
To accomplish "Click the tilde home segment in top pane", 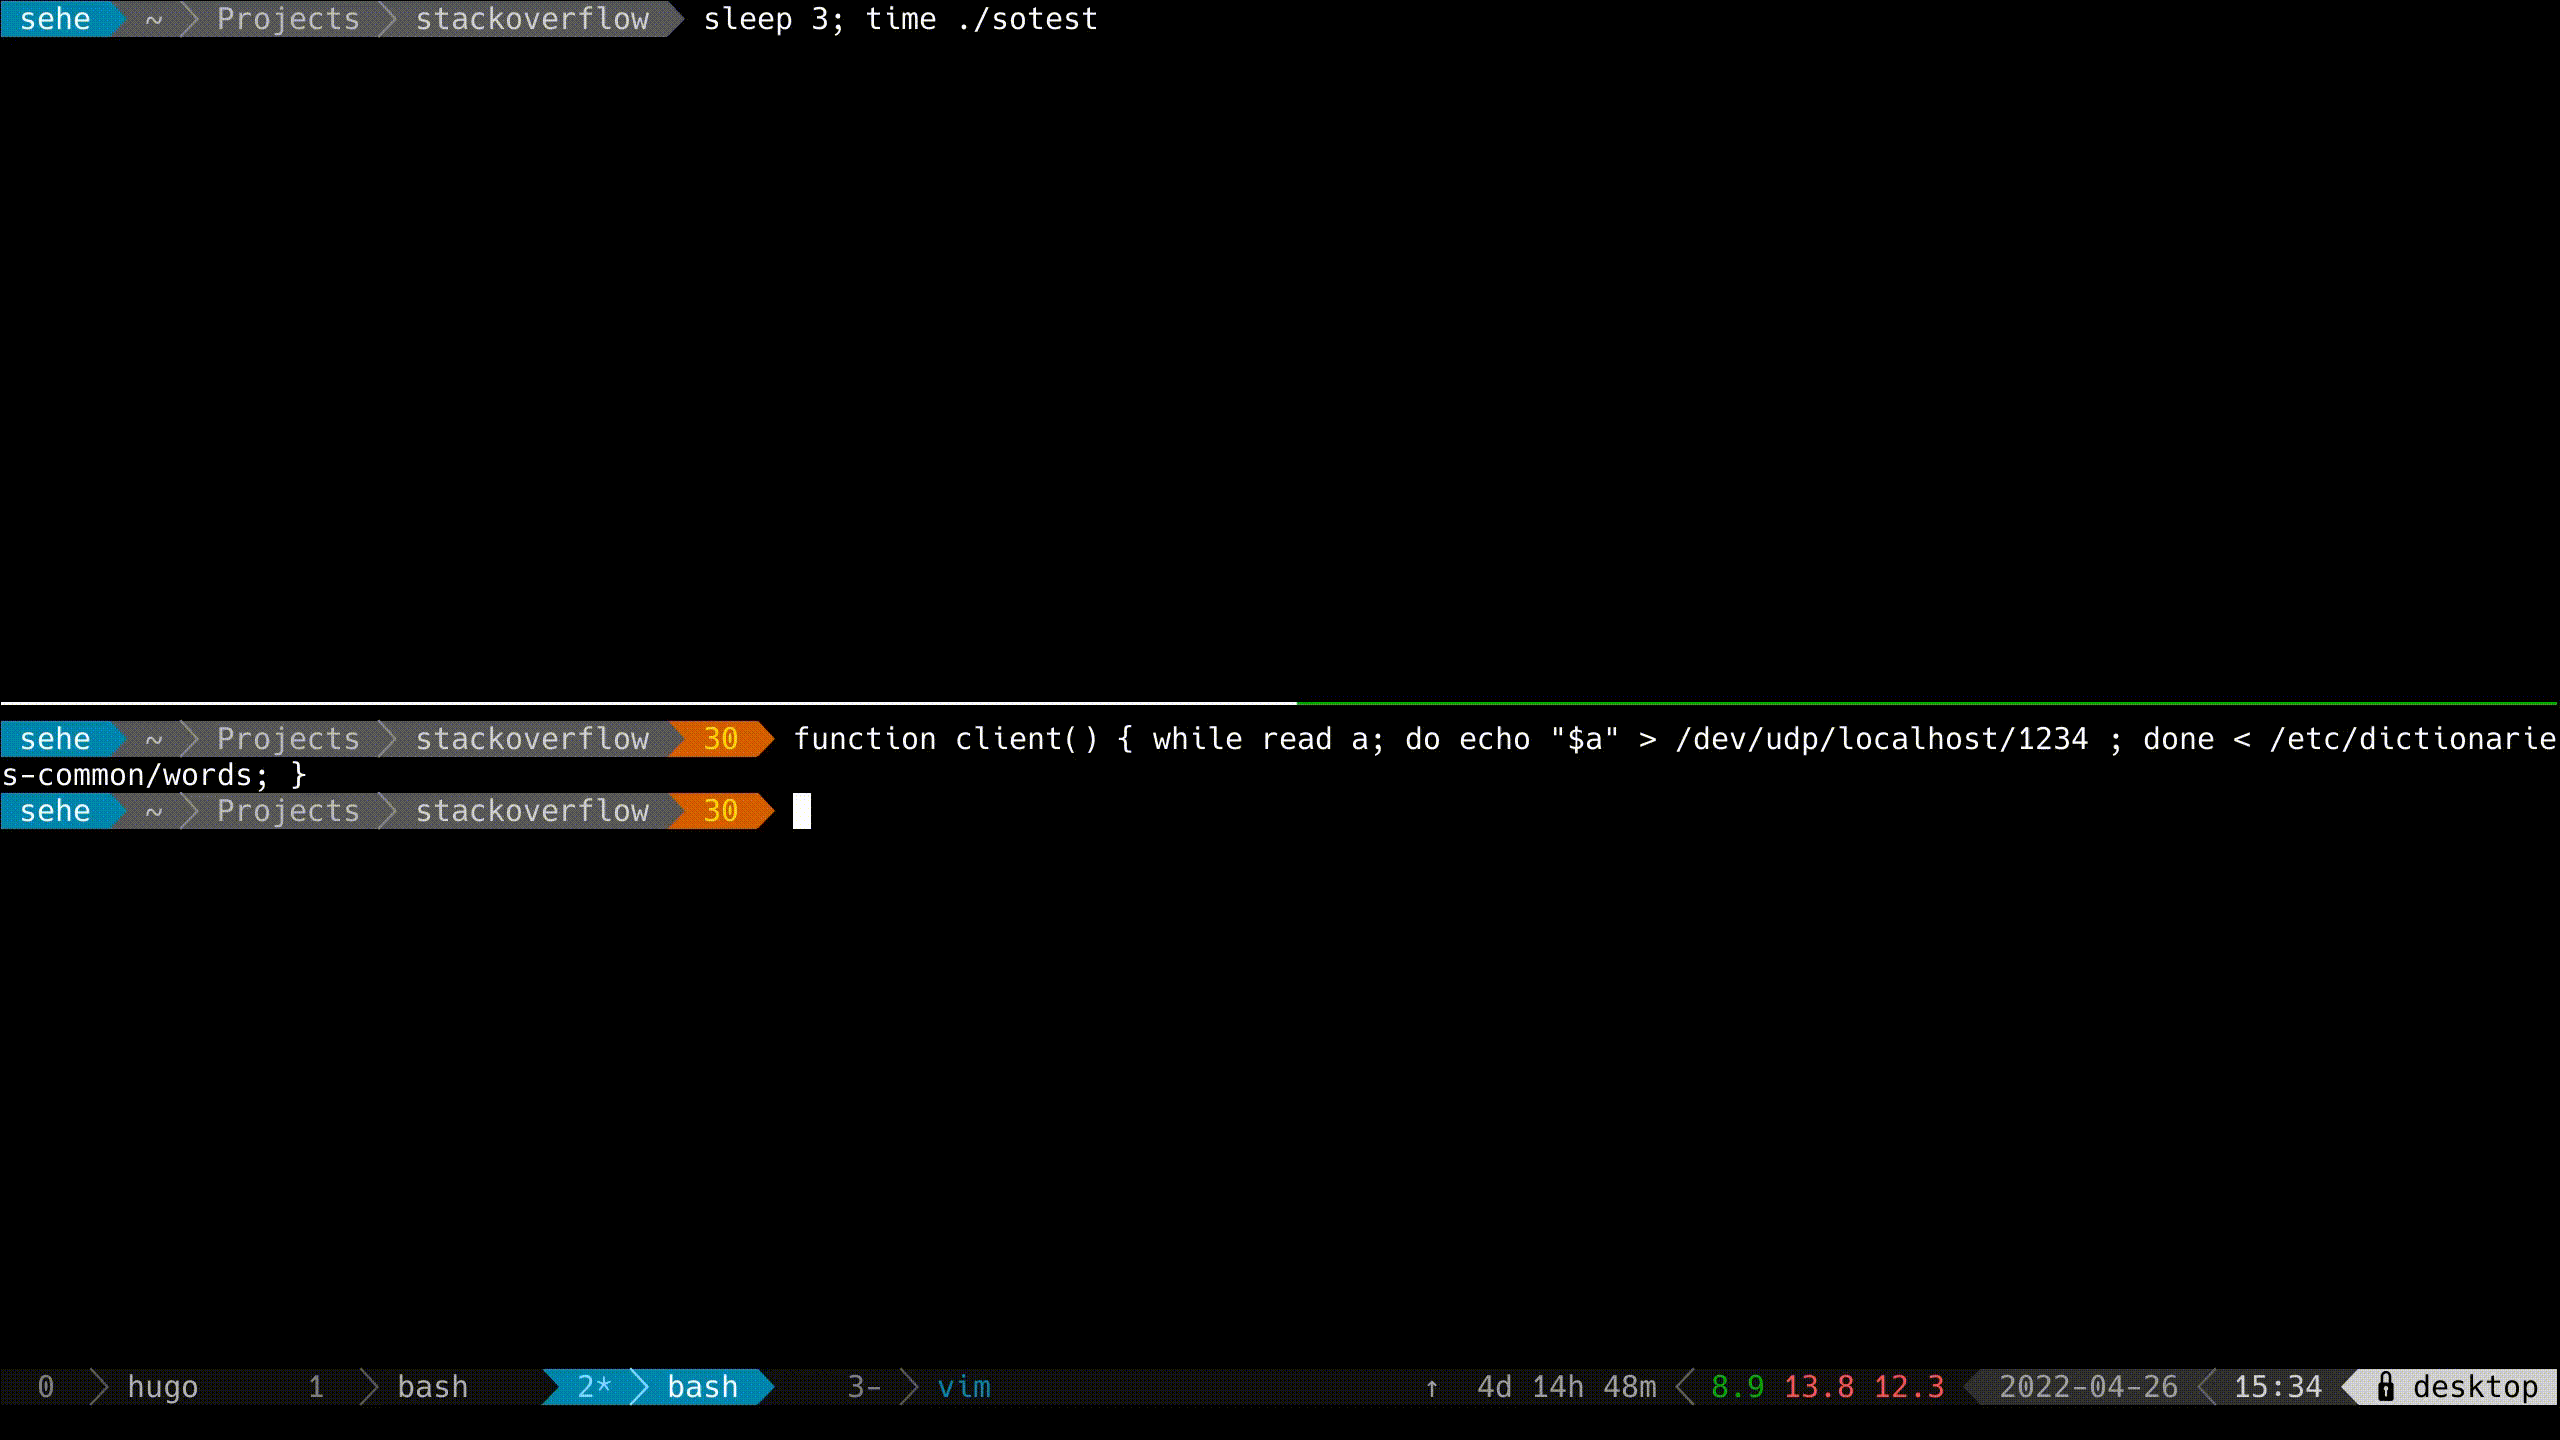I will coord(153,19).
